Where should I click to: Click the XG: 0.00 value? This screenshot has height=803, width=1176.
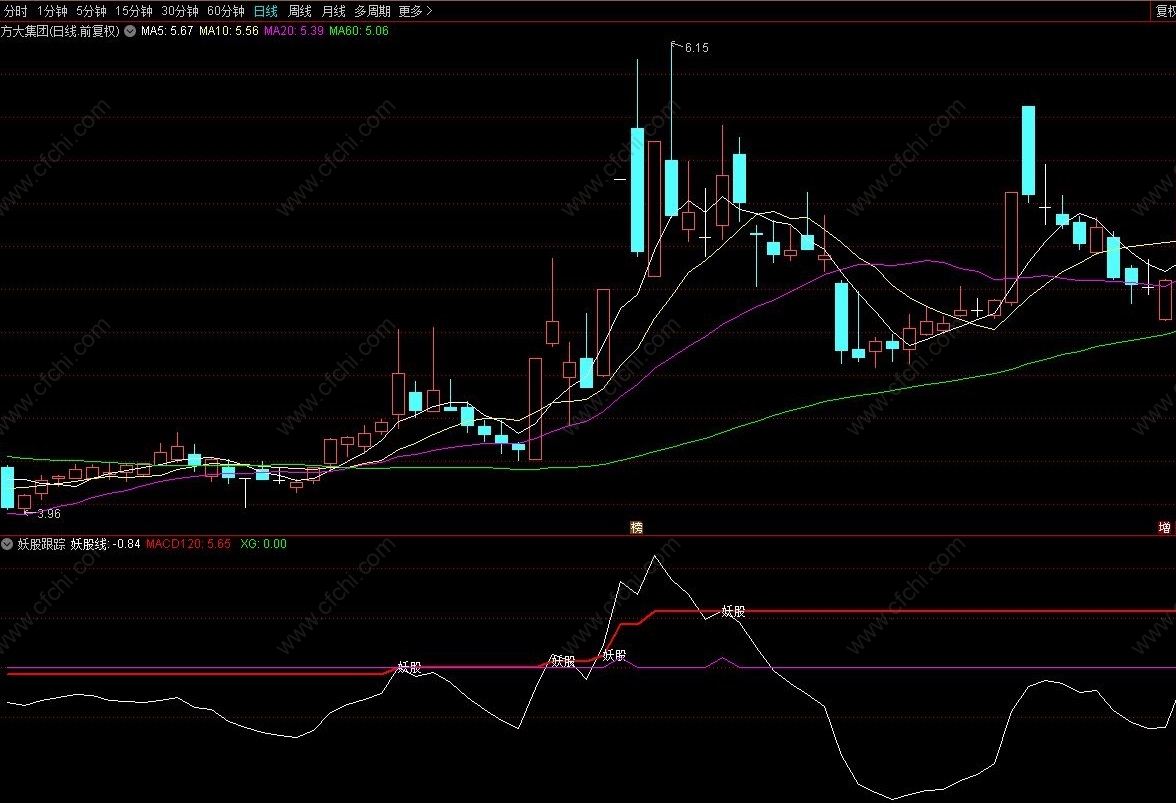(263, 544)
